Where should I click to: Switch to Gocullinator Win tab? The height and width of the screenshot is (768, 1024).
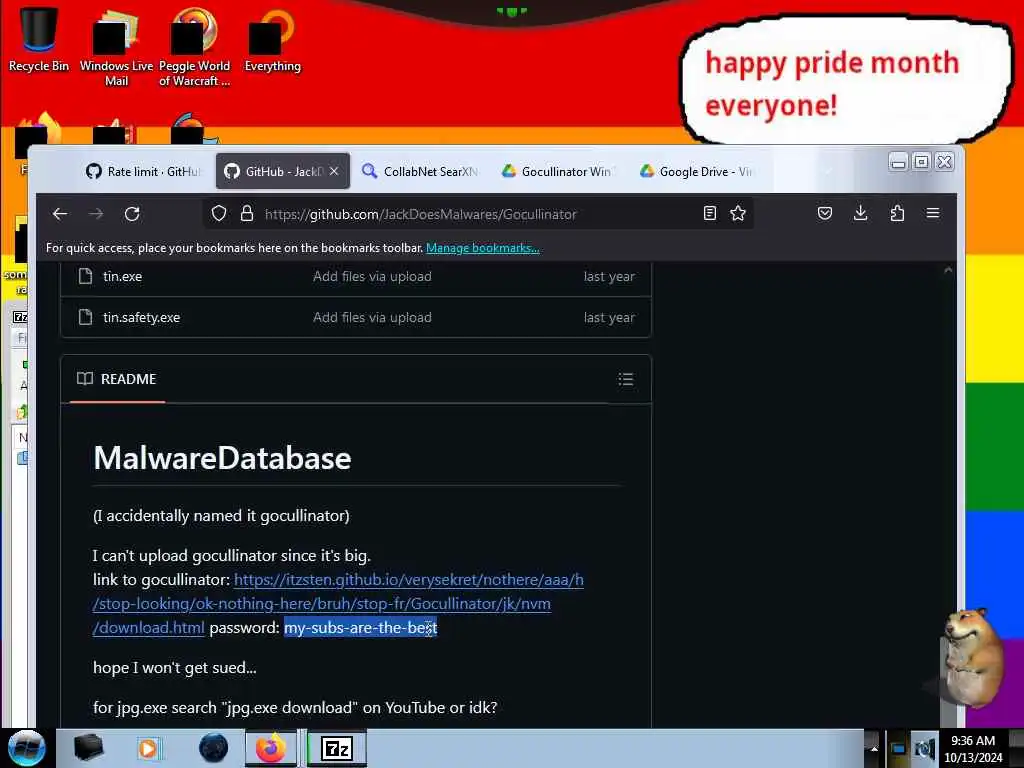click(x=557, y=171)
